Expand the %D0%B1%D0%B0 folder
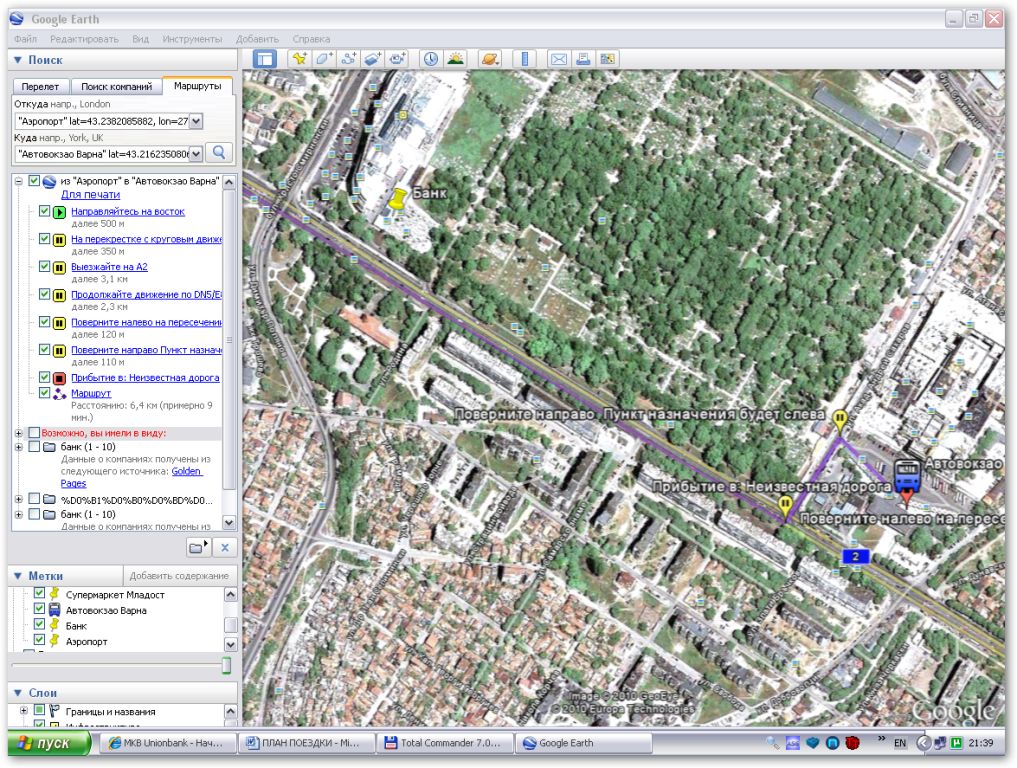 [x=19, y=499]
